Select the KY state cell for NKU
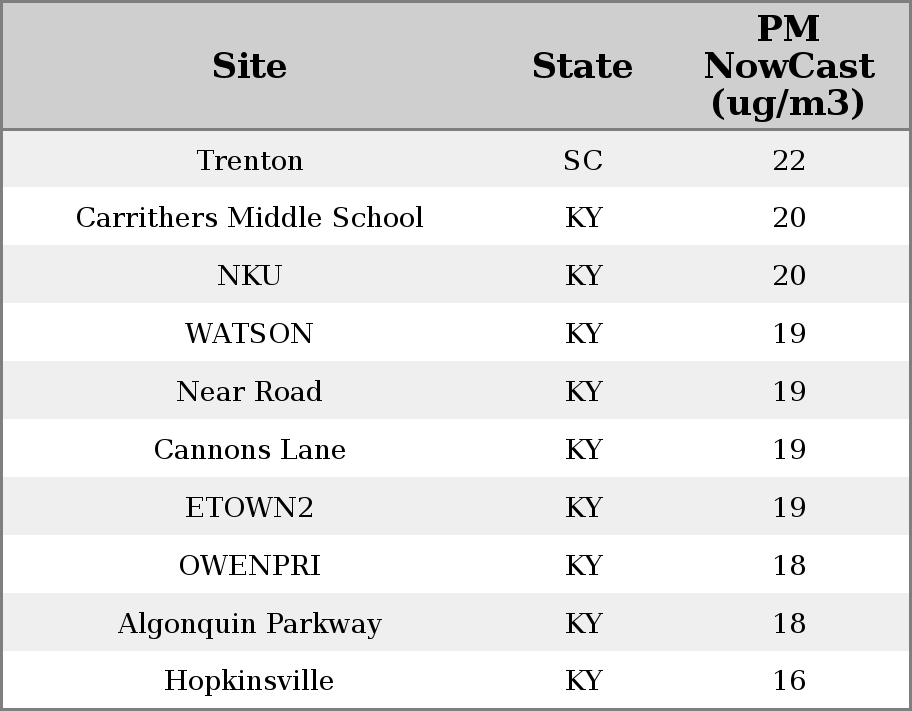The image size is (912, 711). click(583, 276)
